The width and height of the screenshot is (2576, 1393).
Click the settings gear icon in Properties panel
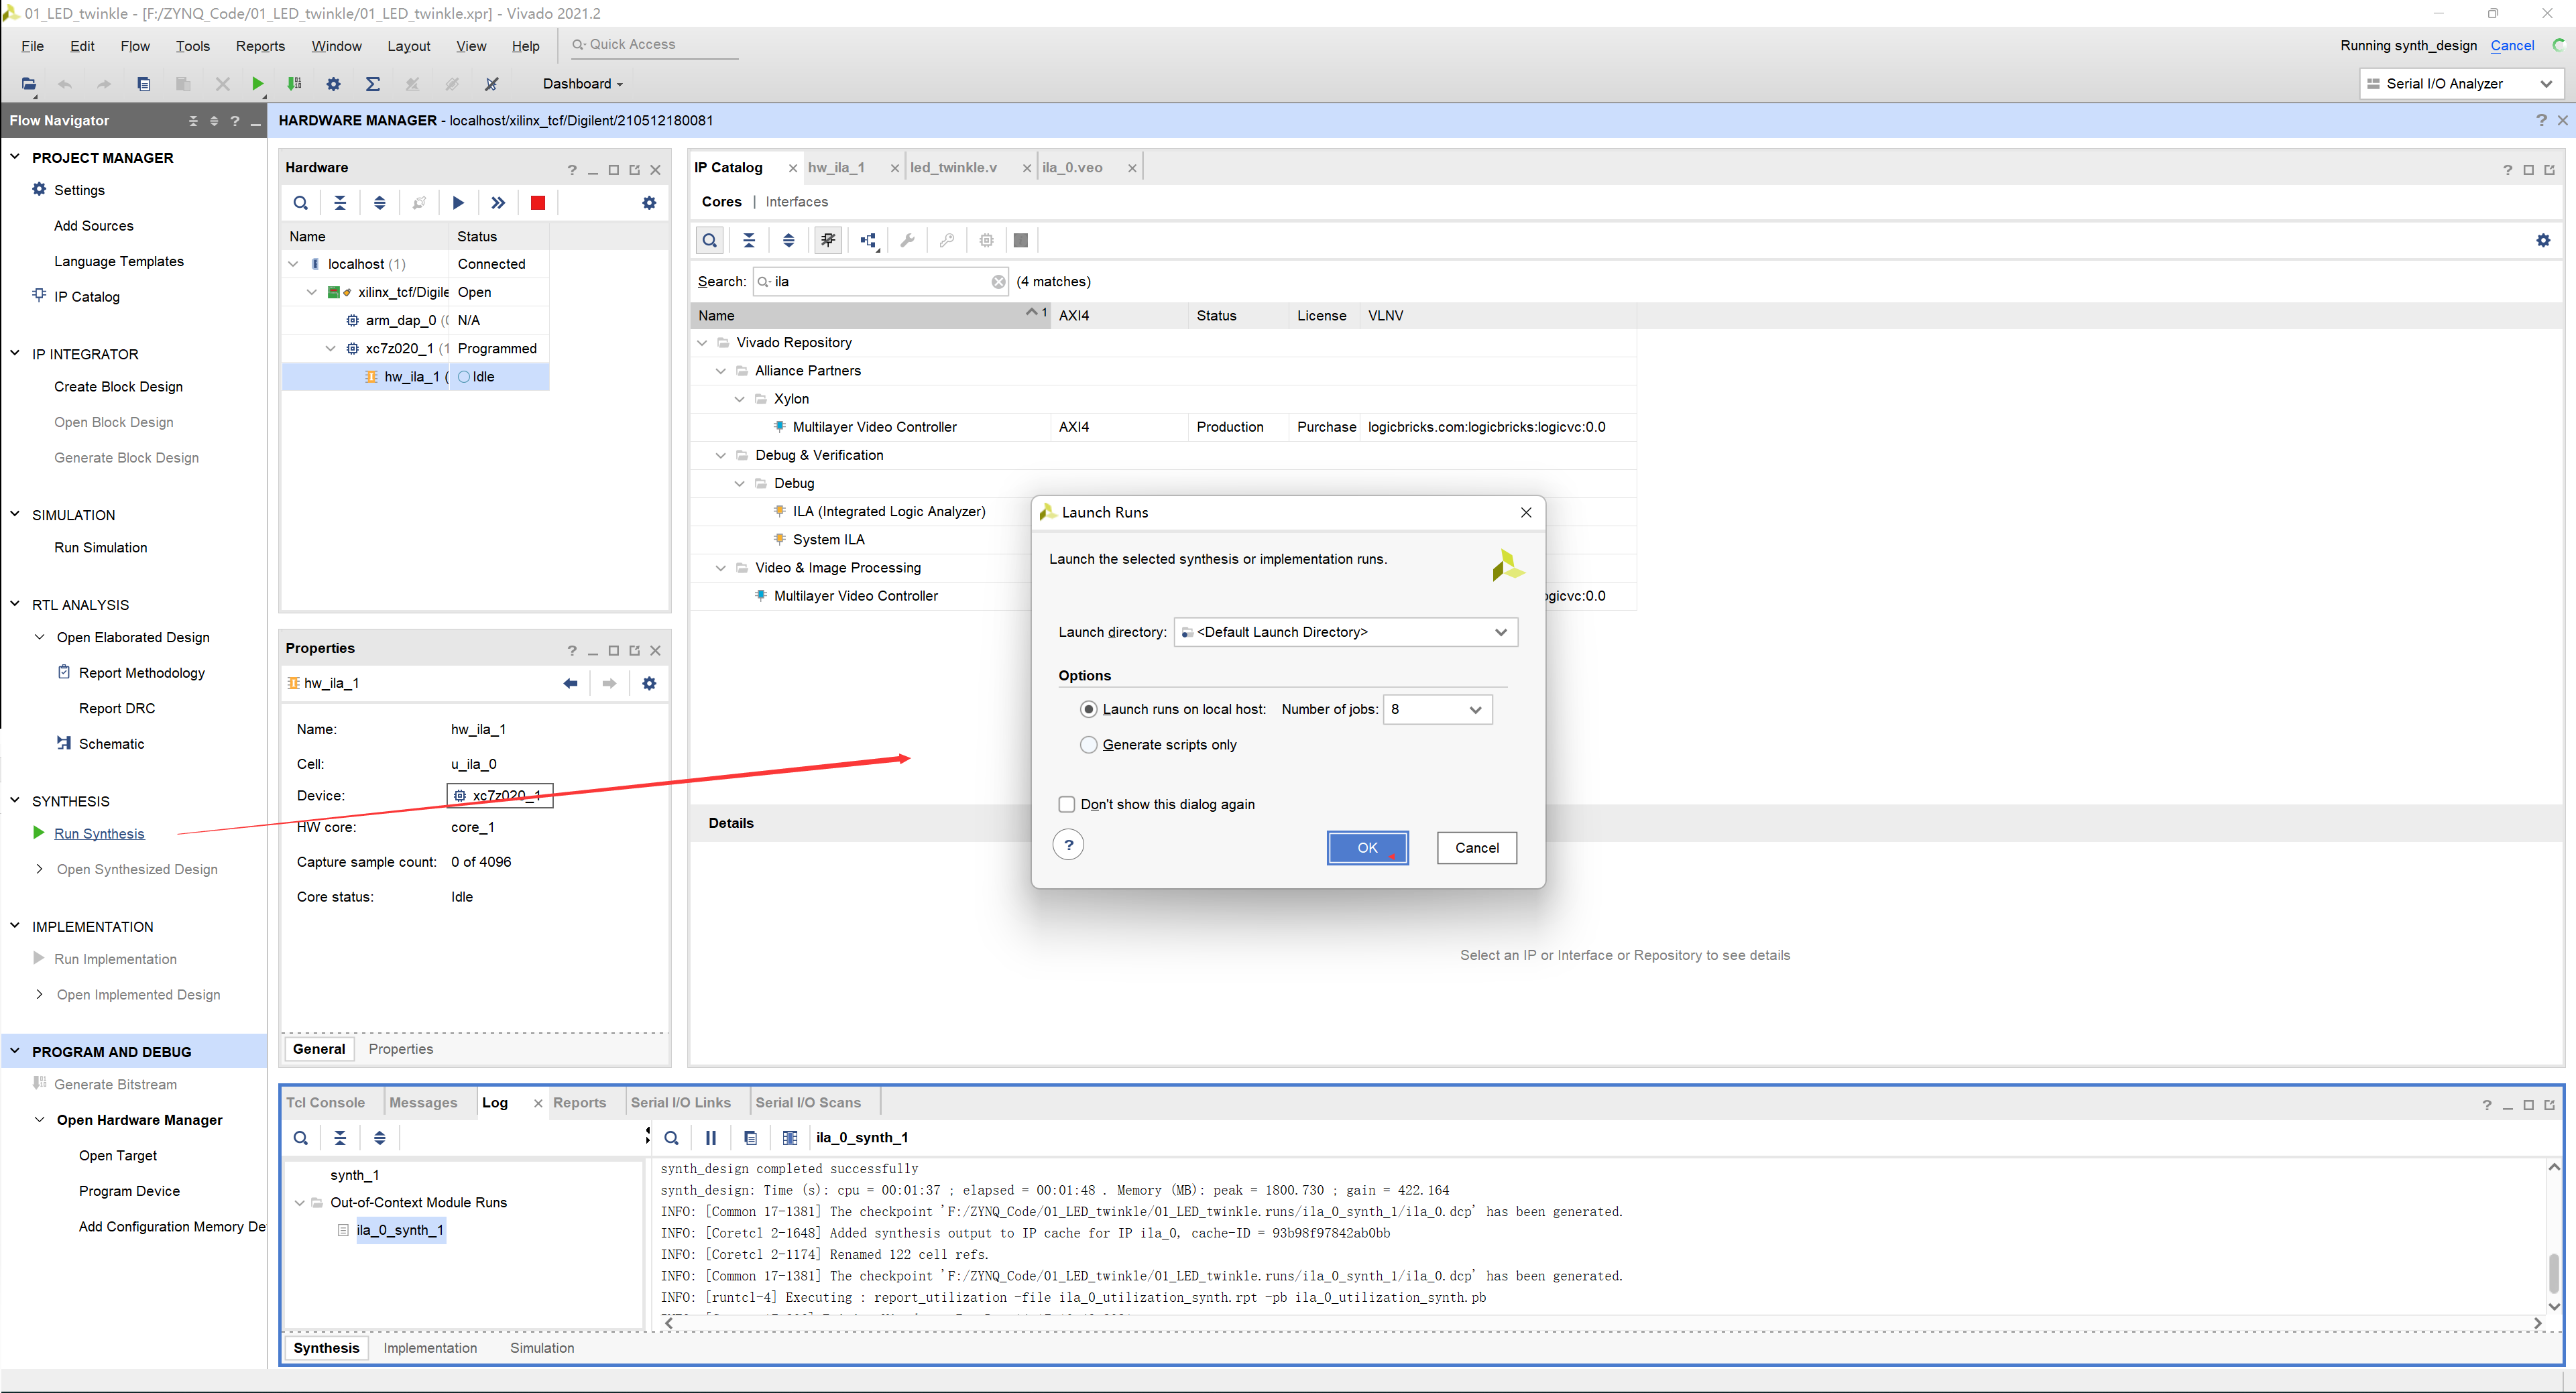648,683
